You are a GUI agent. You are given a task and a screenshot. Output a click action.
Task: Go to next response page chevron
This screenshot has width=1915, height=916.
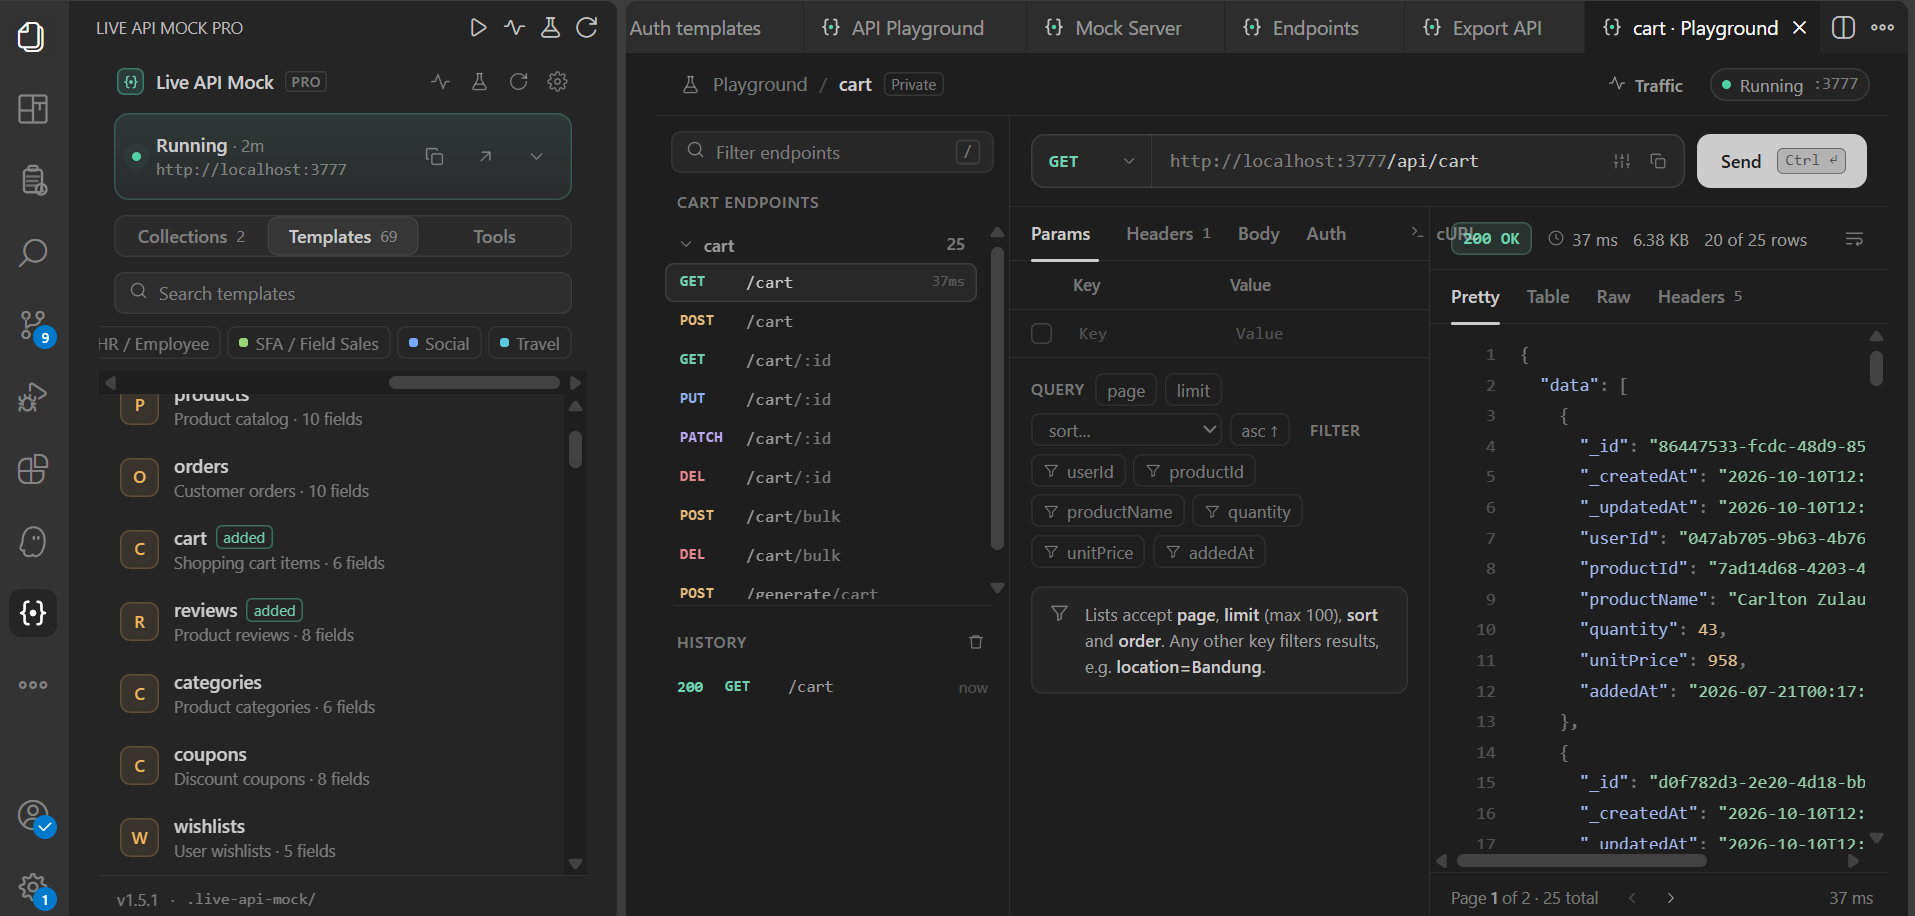(1671, 898)
